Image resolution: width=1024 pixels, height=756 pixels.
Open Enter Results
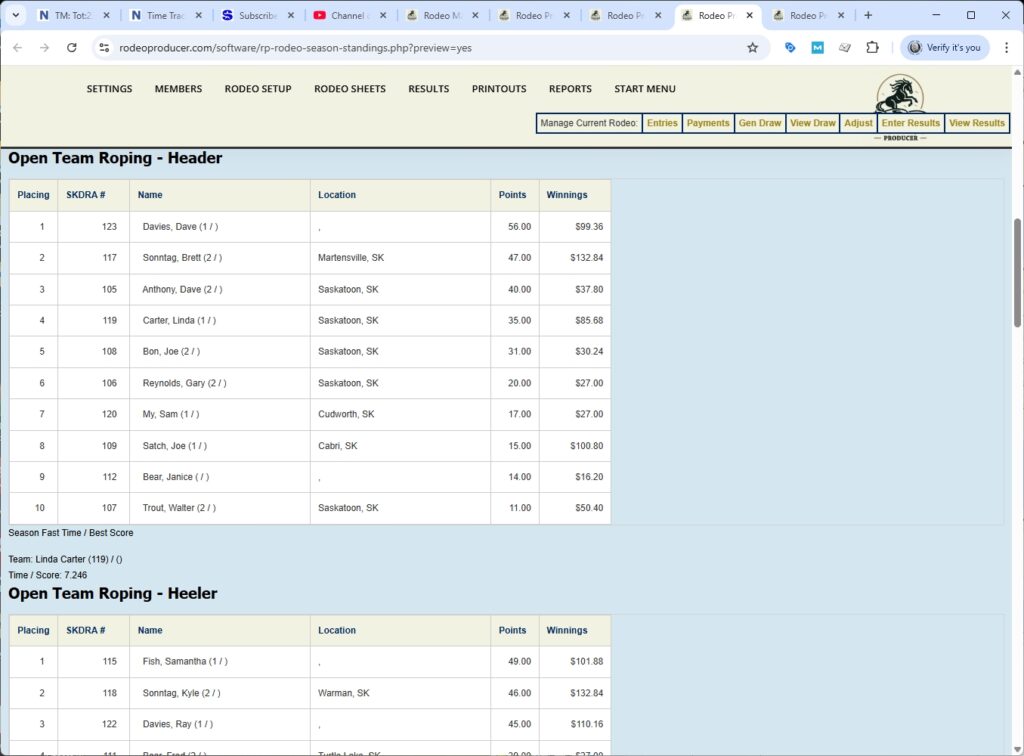pos(910,122)
